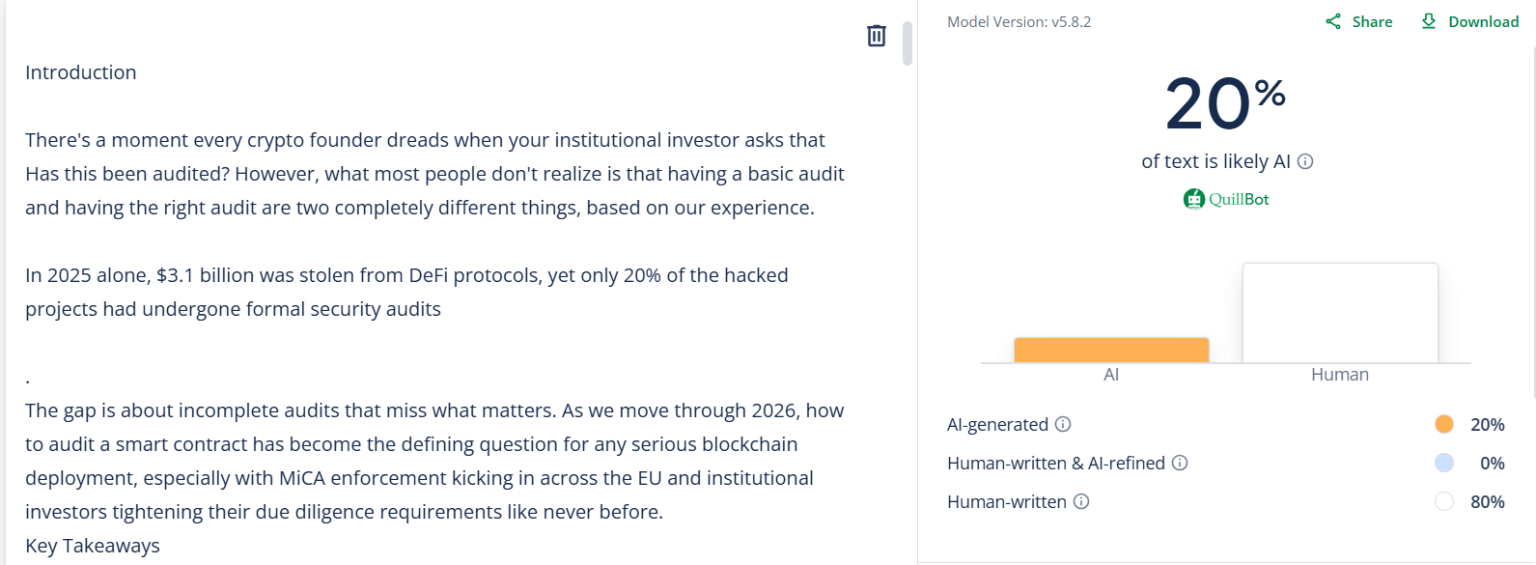Viewport: 1536px width, 565px height.
Task: Show info for Human-written & AI-refined
Action: [1180, 463]
